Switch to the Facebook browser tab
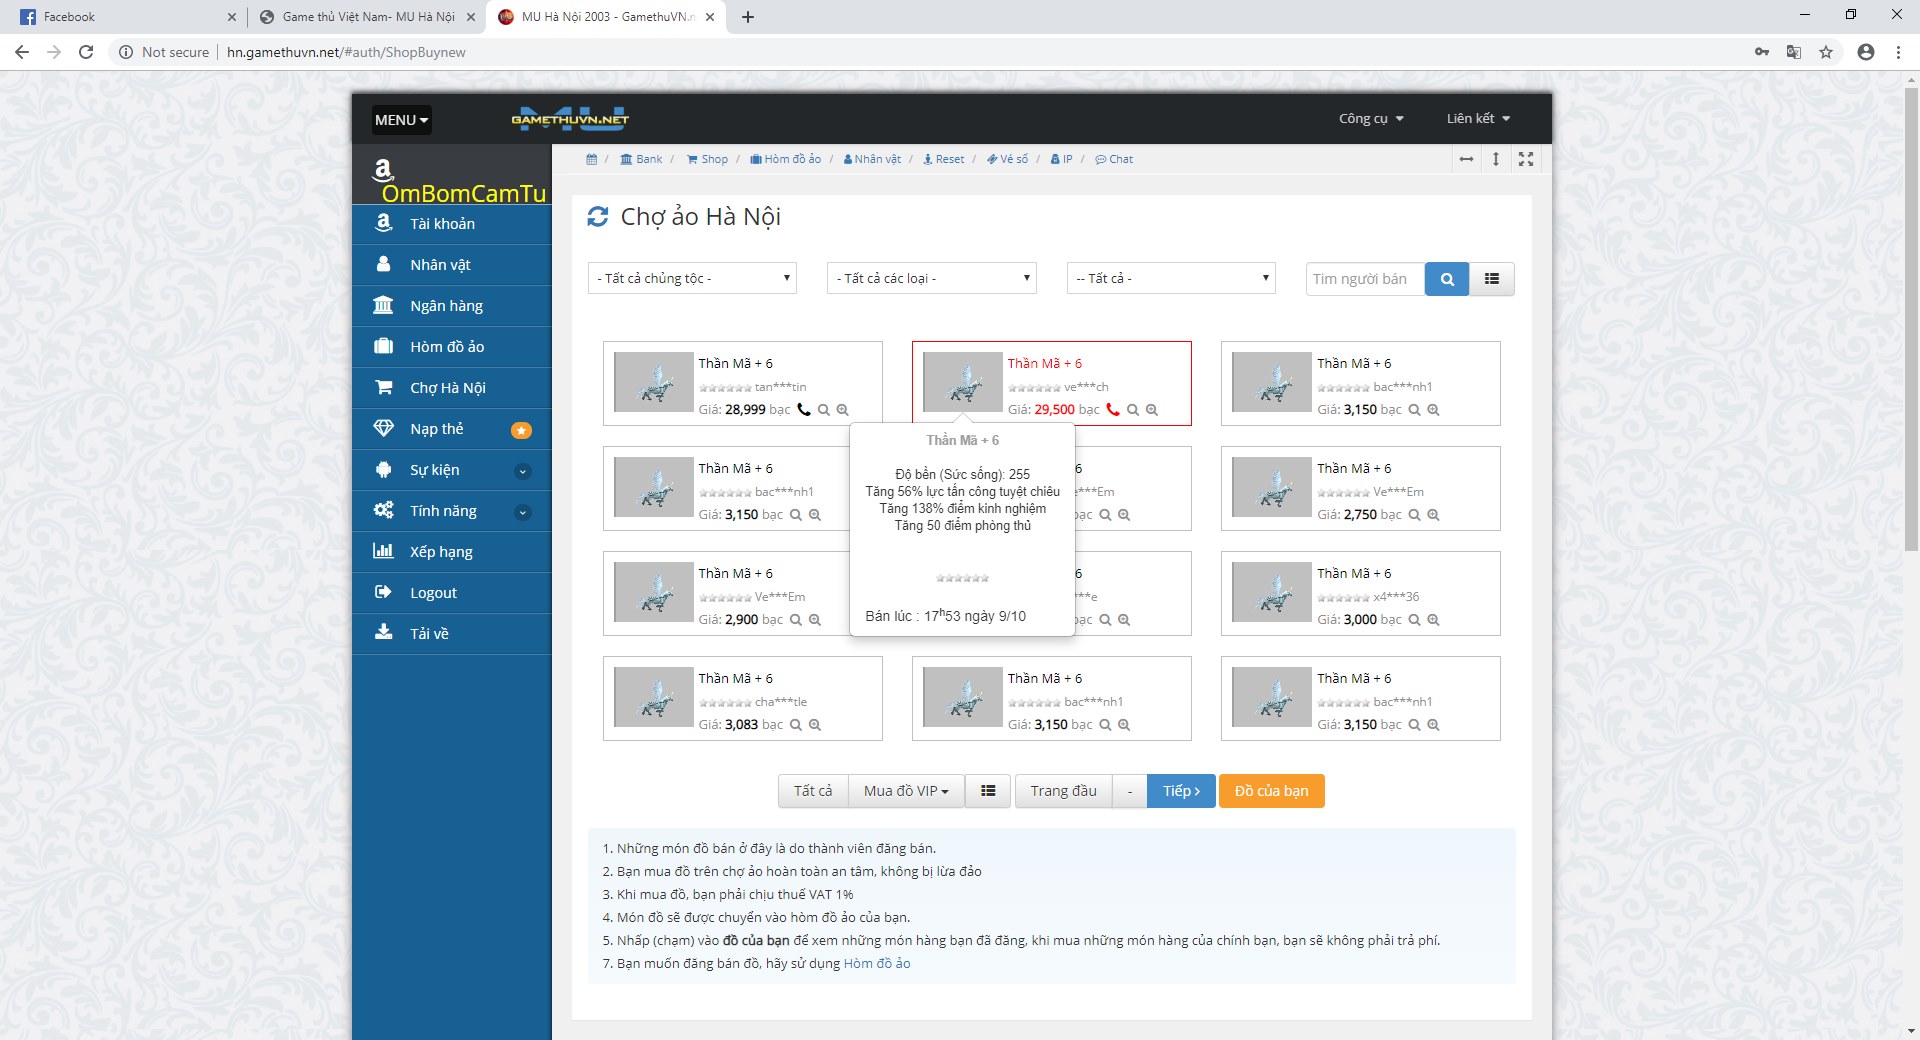Screen dimensions: 1920x1040 pos(120,17)
